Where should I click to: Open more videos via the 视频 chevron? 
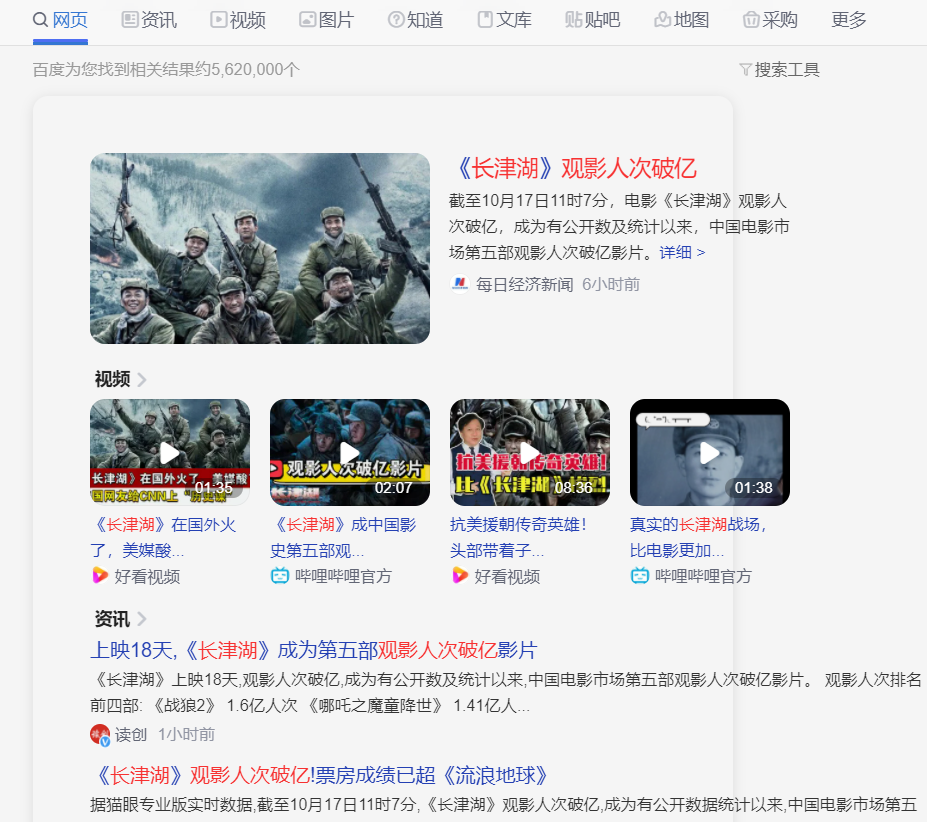143,379
